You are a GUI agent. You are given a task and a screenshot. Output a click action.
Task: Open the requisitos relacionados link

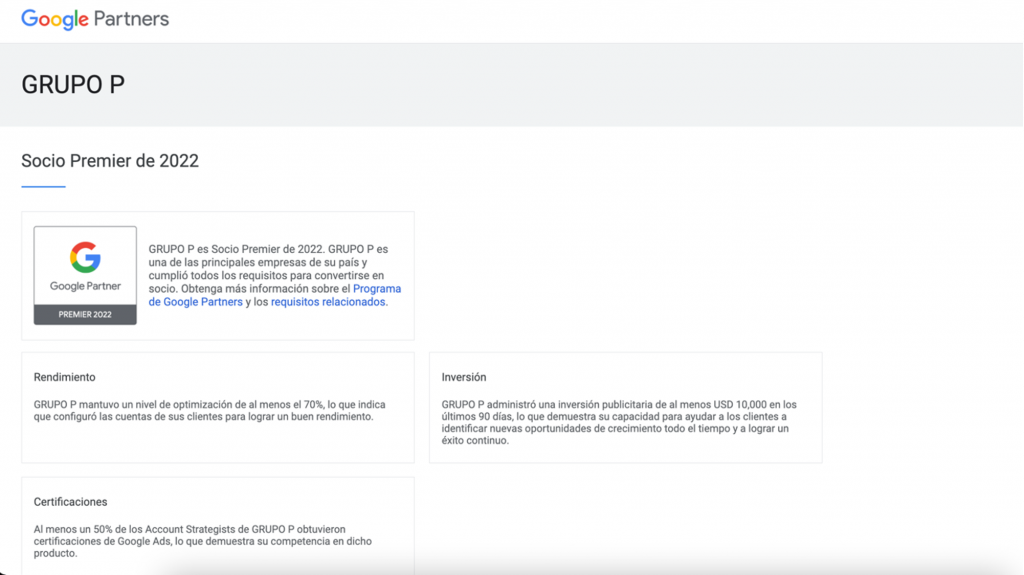click(328, 302)
